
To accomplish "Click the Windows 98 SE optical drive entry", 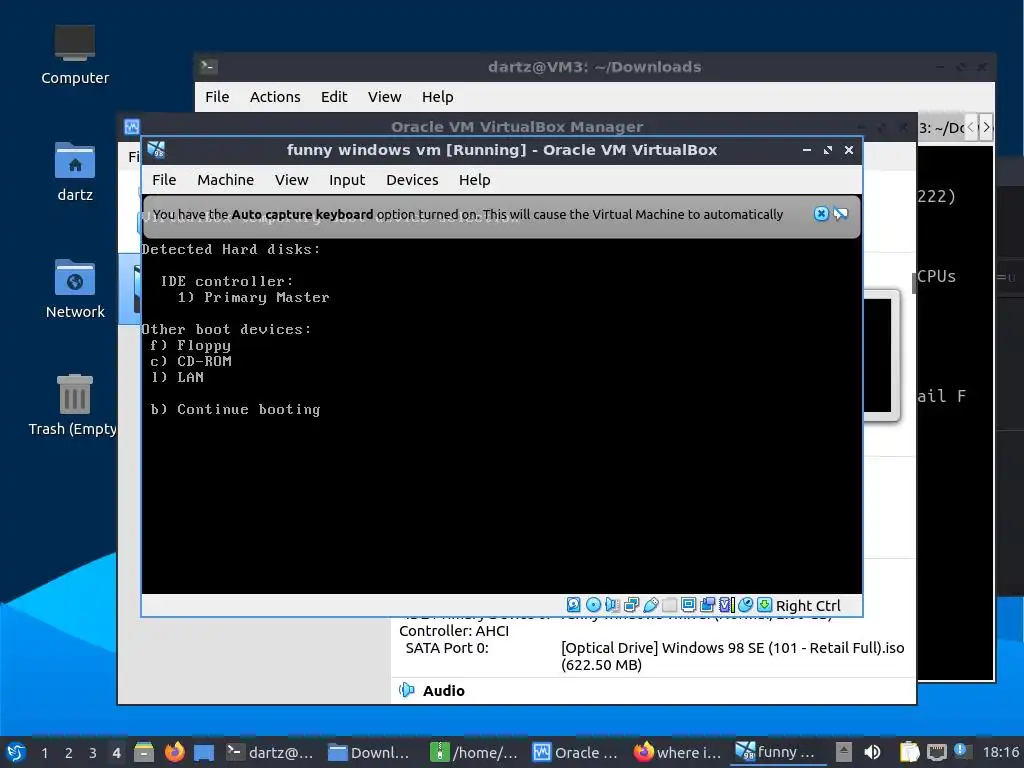I will click(x=732, y=656).
